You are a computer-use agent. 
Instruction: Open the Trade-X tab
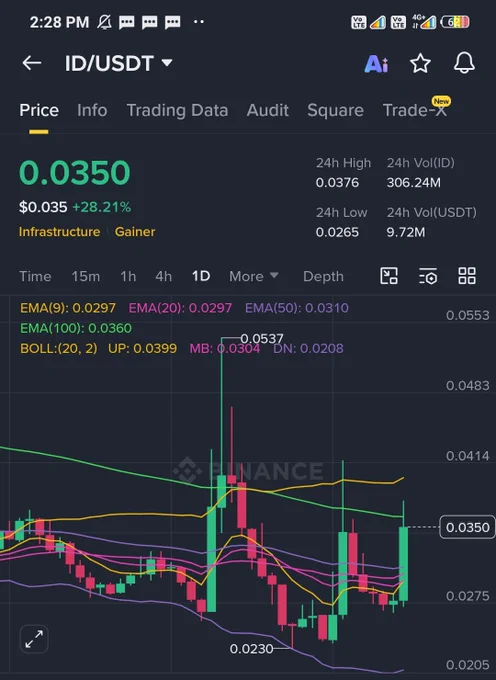click(x=415, y=110)
